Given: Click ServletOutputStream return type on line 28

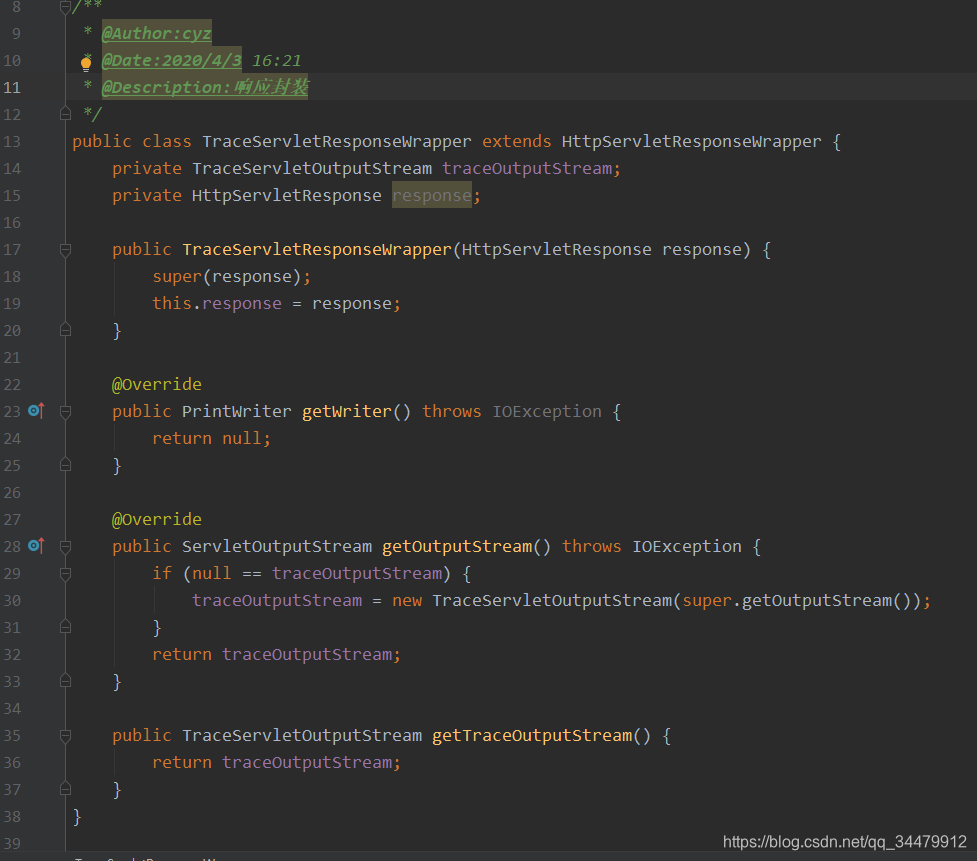Looking at the screenshot, I should coord(277,546).
